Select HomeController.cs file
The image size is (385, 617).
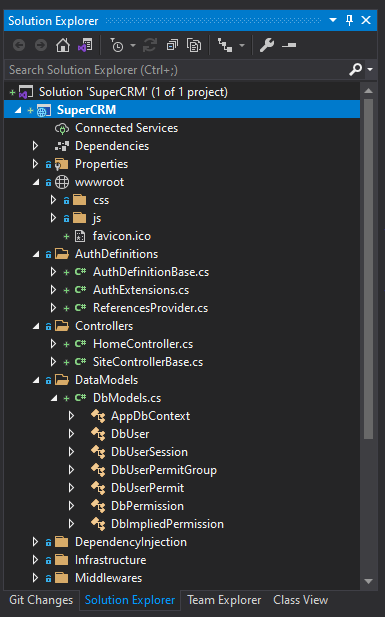(x=143, y=344)
